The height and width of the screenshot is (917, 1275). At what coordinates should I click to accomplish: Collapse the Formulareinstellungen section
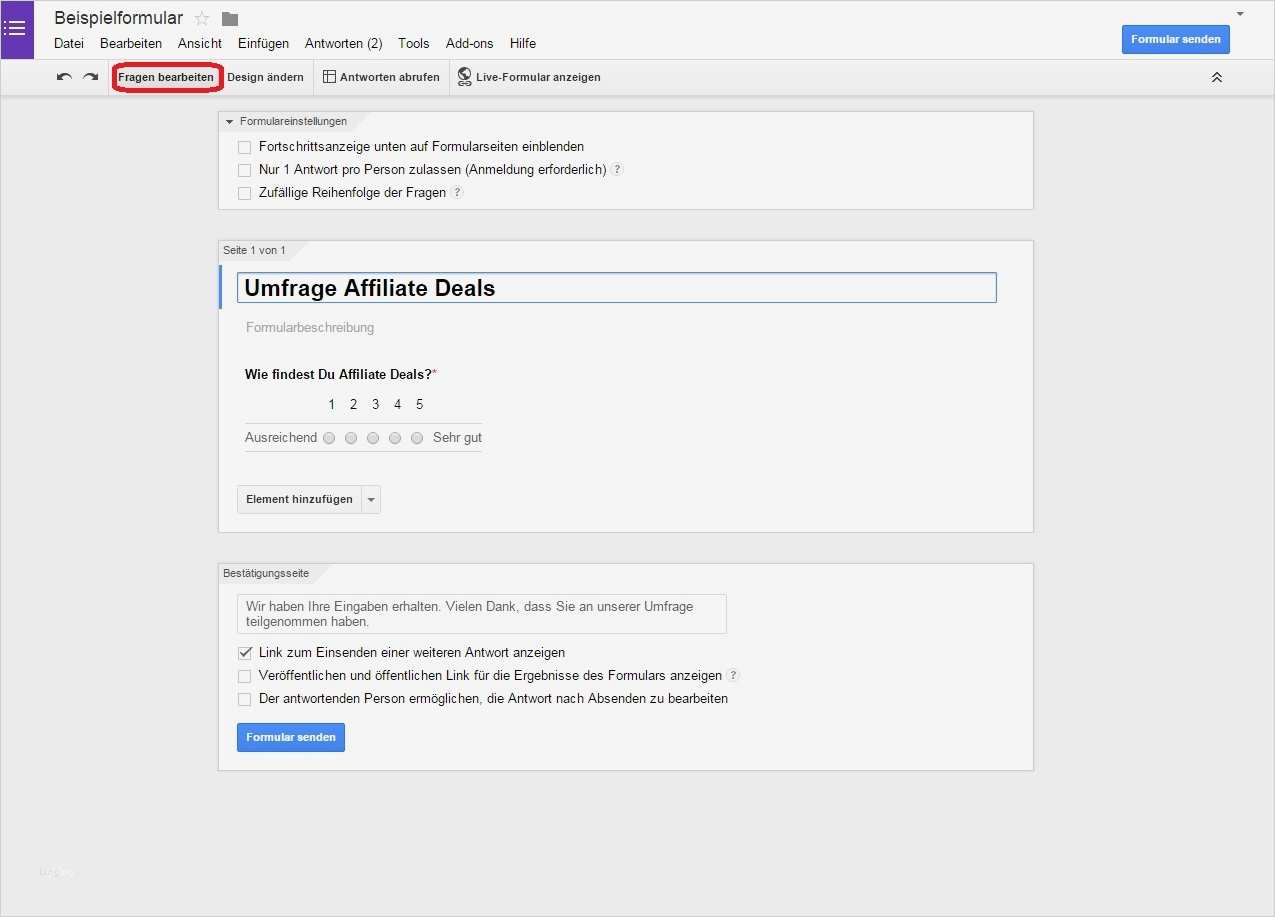click(231, 120)
